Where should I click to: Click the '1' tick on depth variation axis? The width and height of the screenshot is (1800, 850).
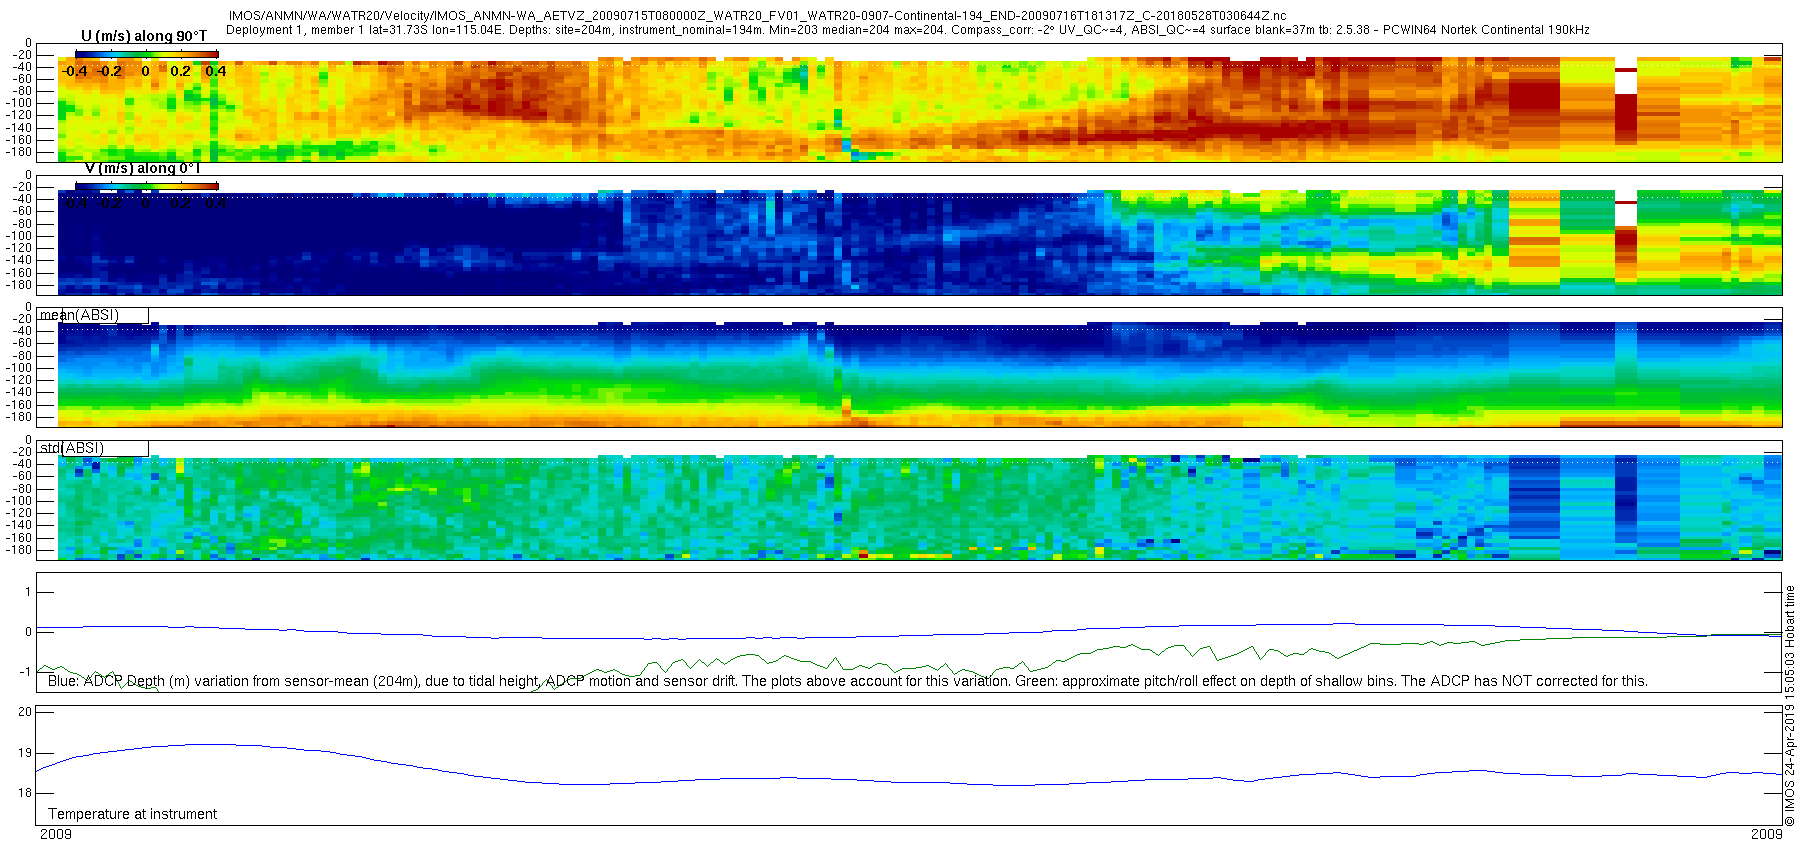tap(29, 592)
